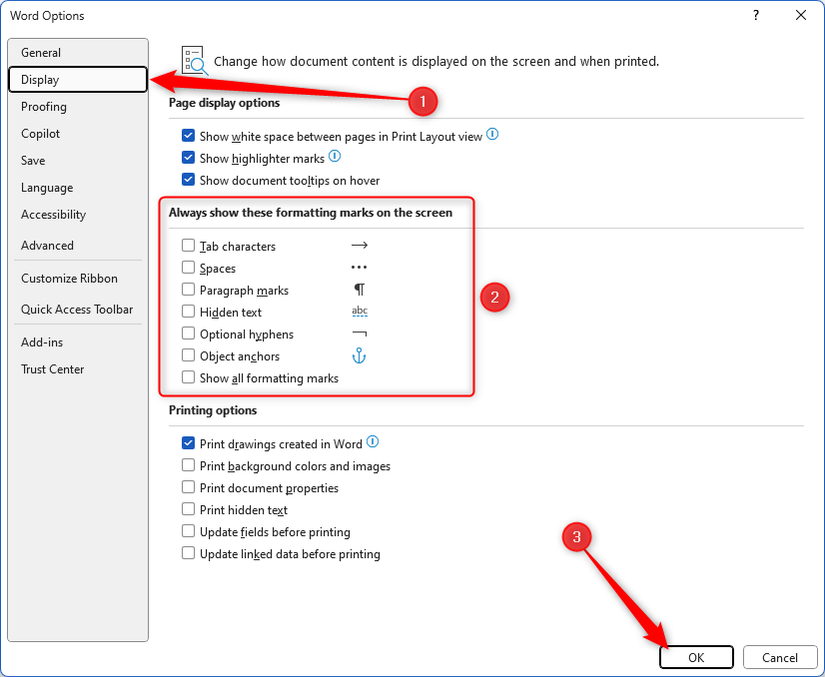
Task: Click the spaces dots symbol
Action: tap(358, 267)
